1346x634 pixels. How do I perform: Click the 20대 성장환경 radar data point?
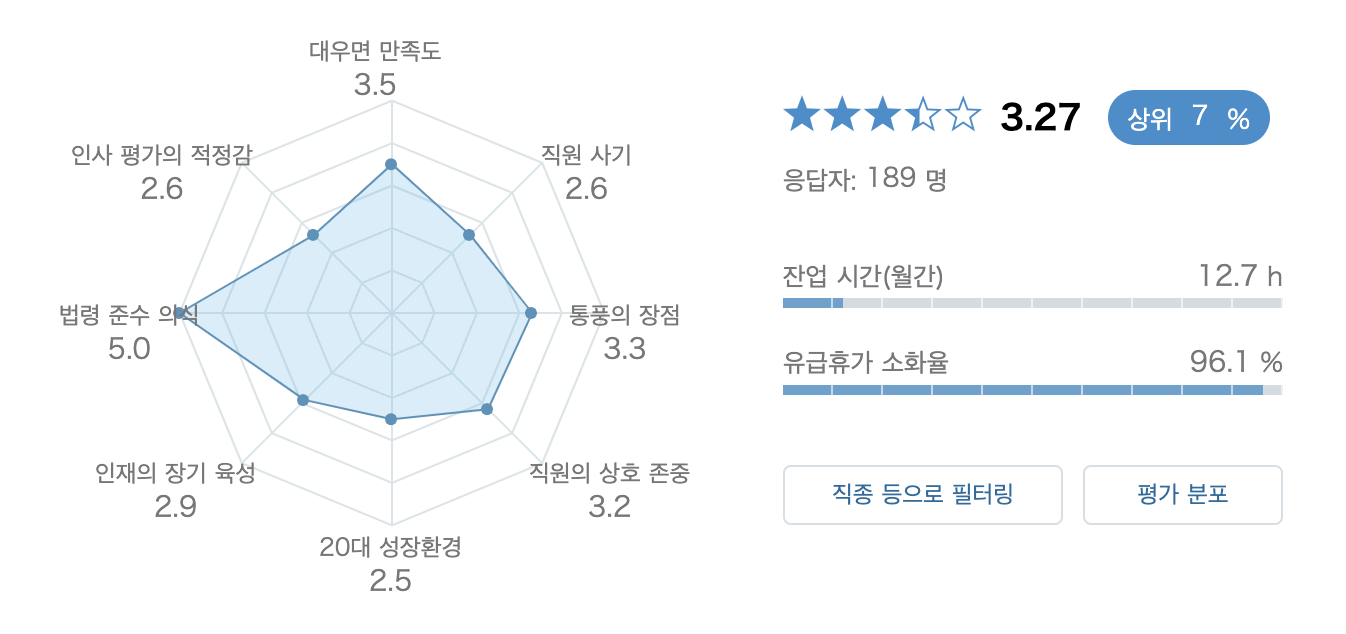click(391, 419)
